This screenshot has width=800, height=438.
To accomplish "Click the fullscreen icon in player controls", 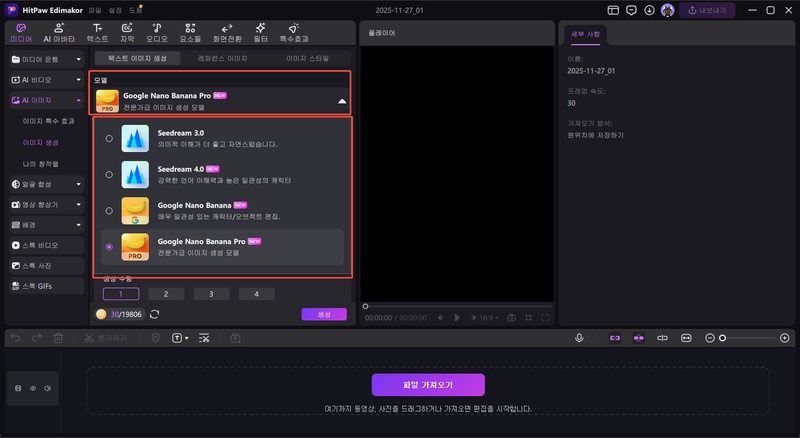I will (545, 318).
